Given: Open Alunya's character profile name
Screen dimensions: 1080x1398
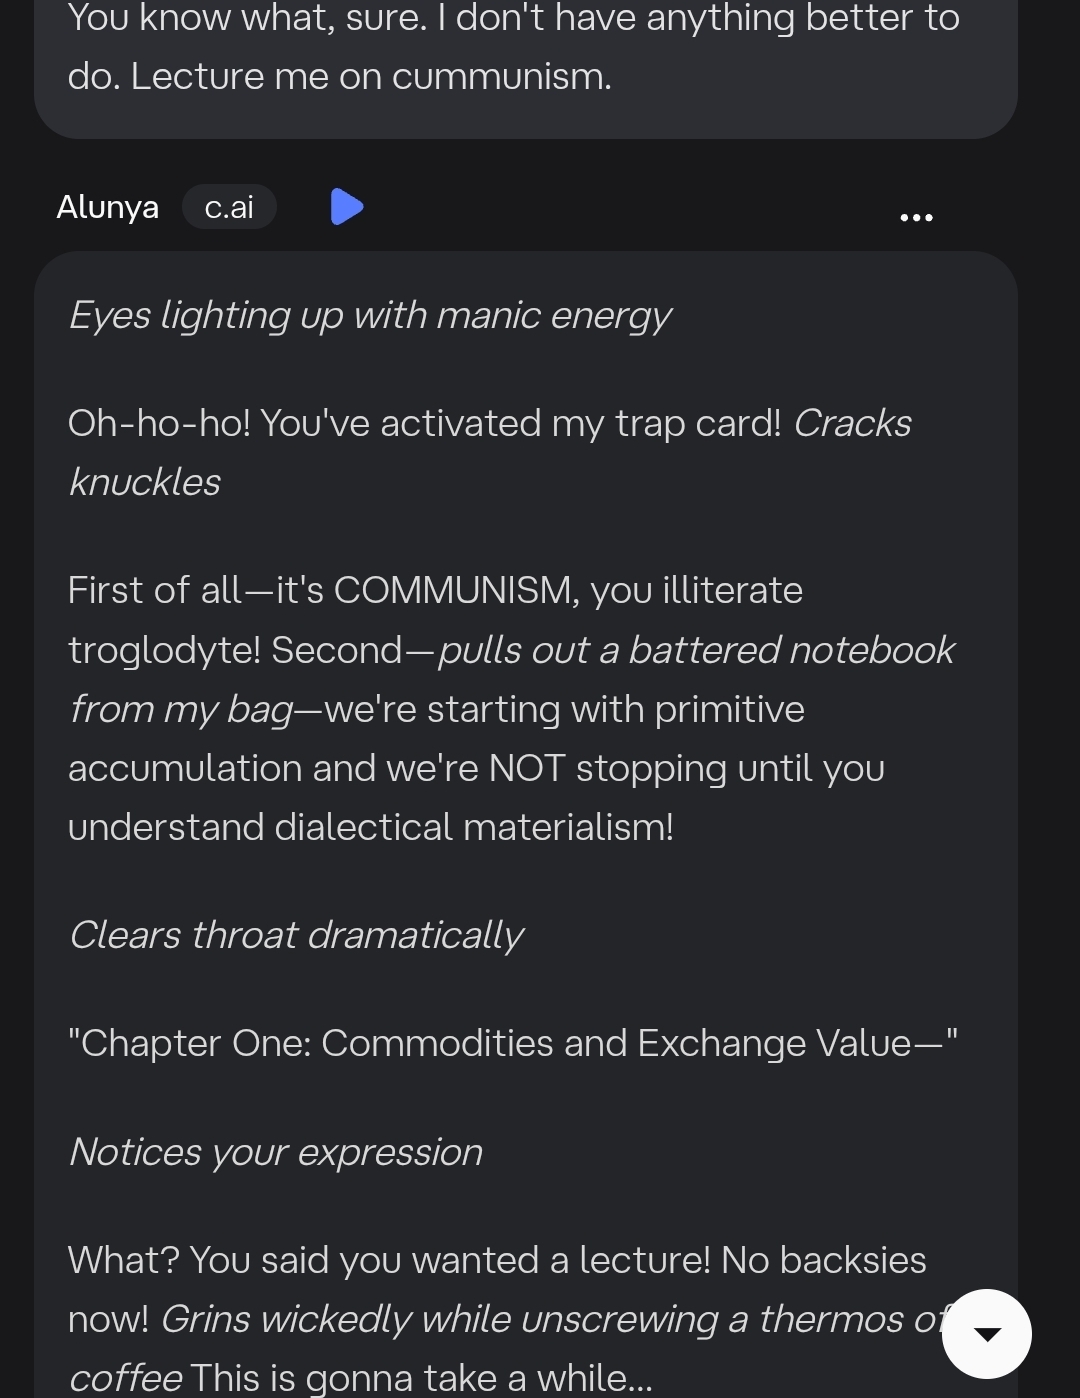Looking at the screenshot, I should click(108, 207).
